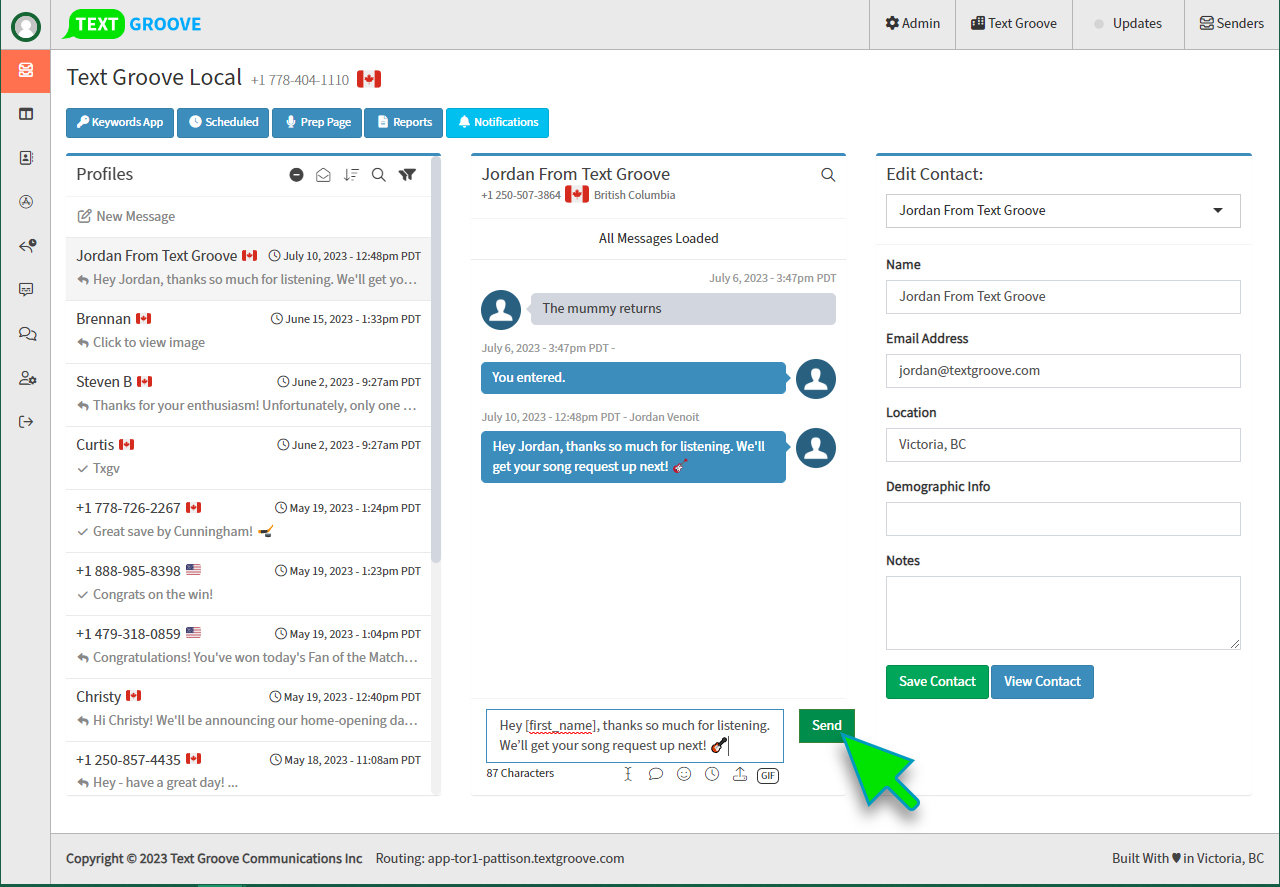Click the Canada flag beside Text Groove Local number
Viewport: 1280px width, 887px height.
tap(369, 79)
